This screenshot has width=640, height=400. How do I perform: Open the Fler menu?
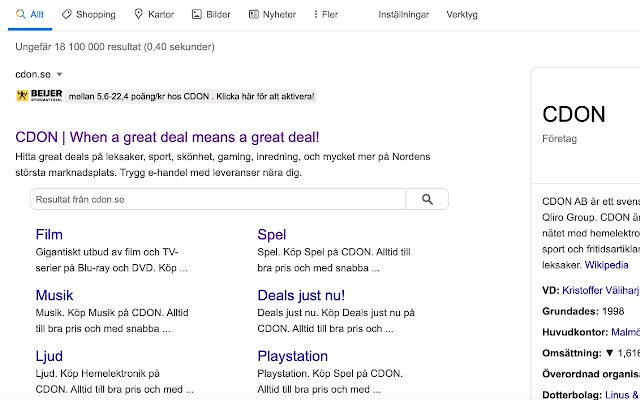coord(326,15)
